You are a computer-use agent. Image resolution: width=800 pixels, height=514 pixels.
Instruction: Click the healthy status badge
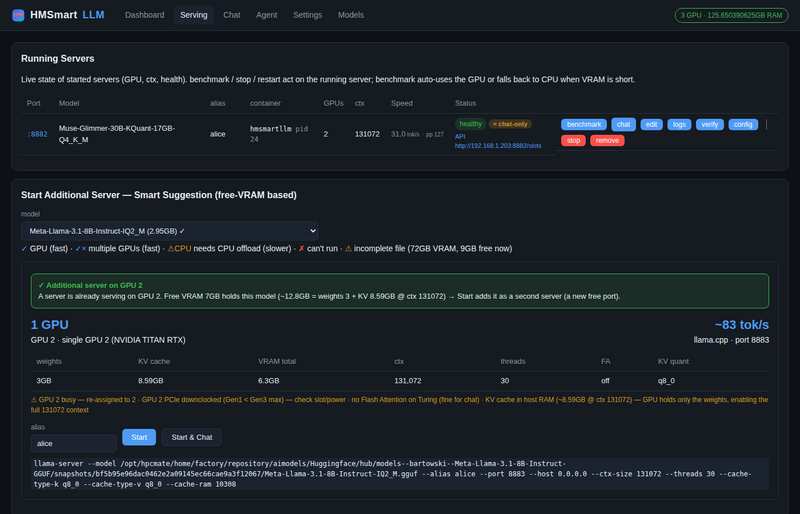[x=470, y=124]
